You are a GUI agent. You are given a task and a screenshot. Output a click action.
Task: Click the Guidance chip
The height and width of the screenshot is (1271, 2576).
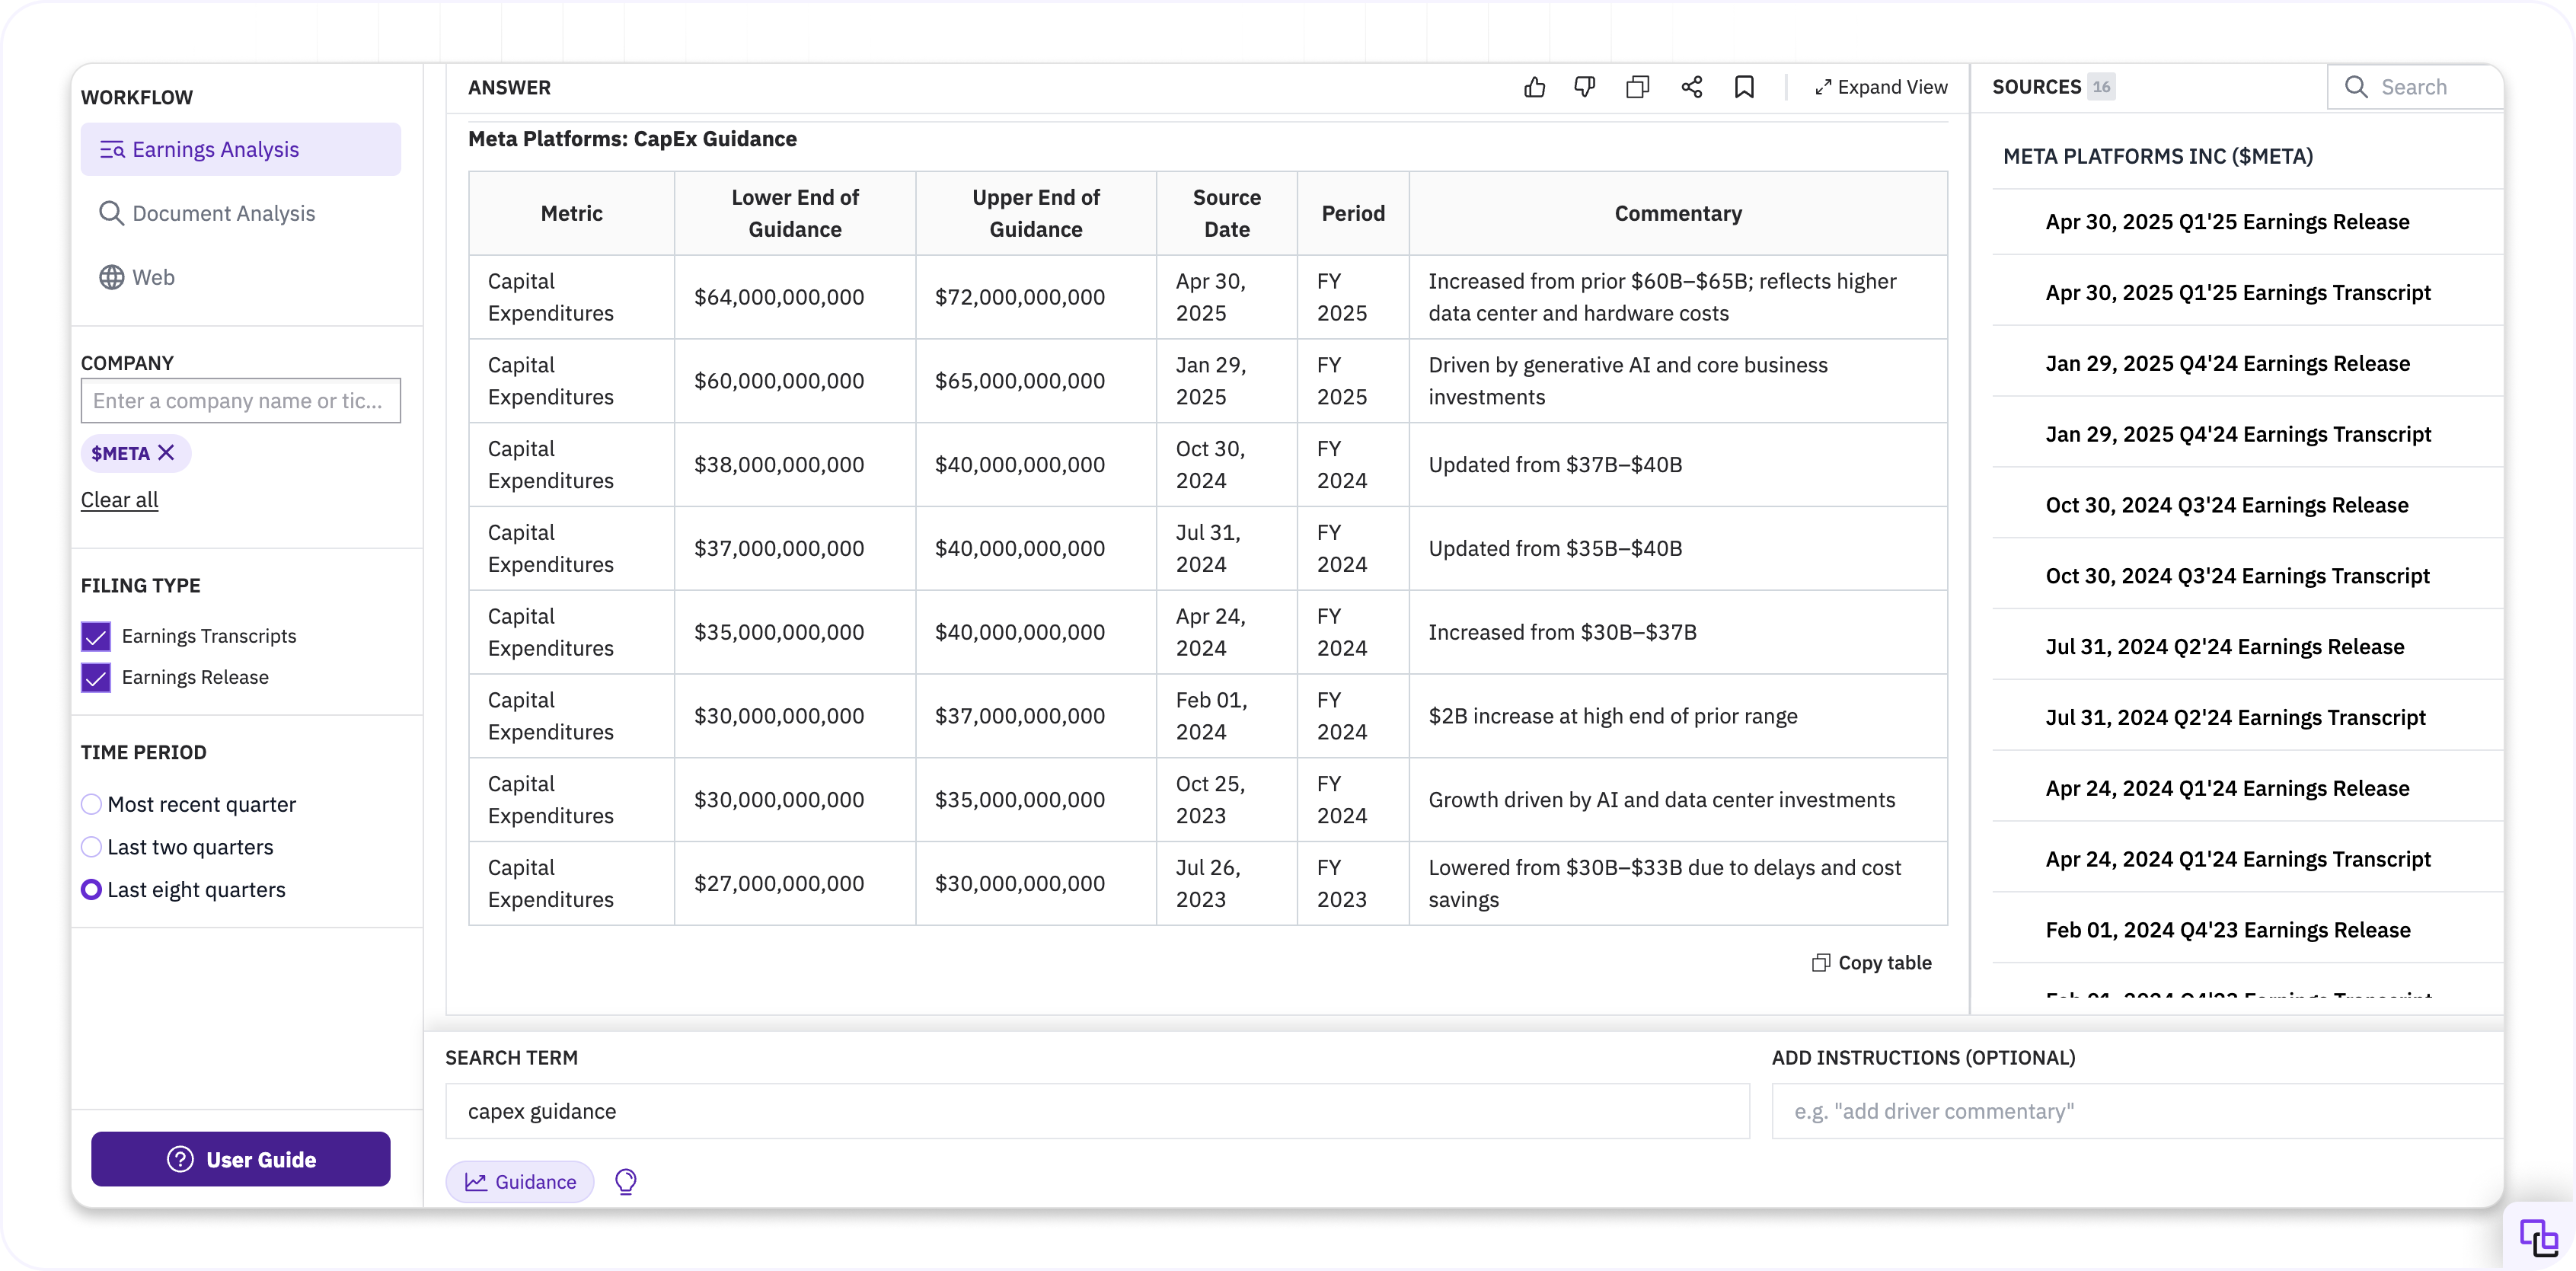click(x=520, y=1182)
